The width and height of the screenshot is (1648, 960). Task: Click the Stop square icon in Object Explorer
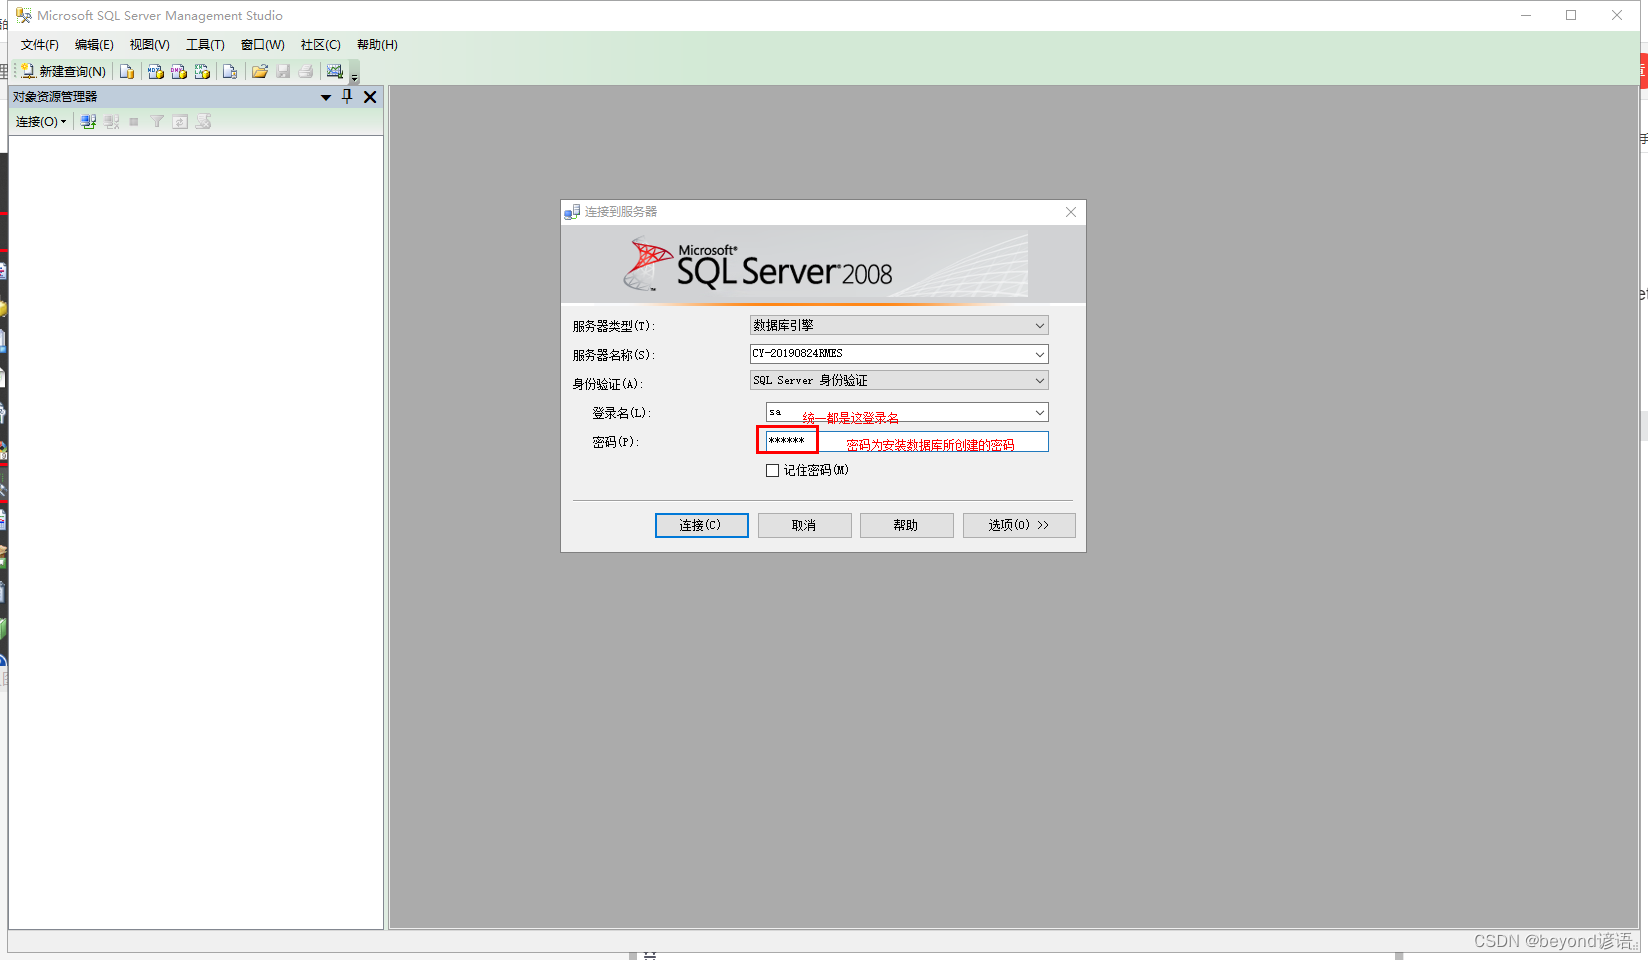[x=133, y=121]
